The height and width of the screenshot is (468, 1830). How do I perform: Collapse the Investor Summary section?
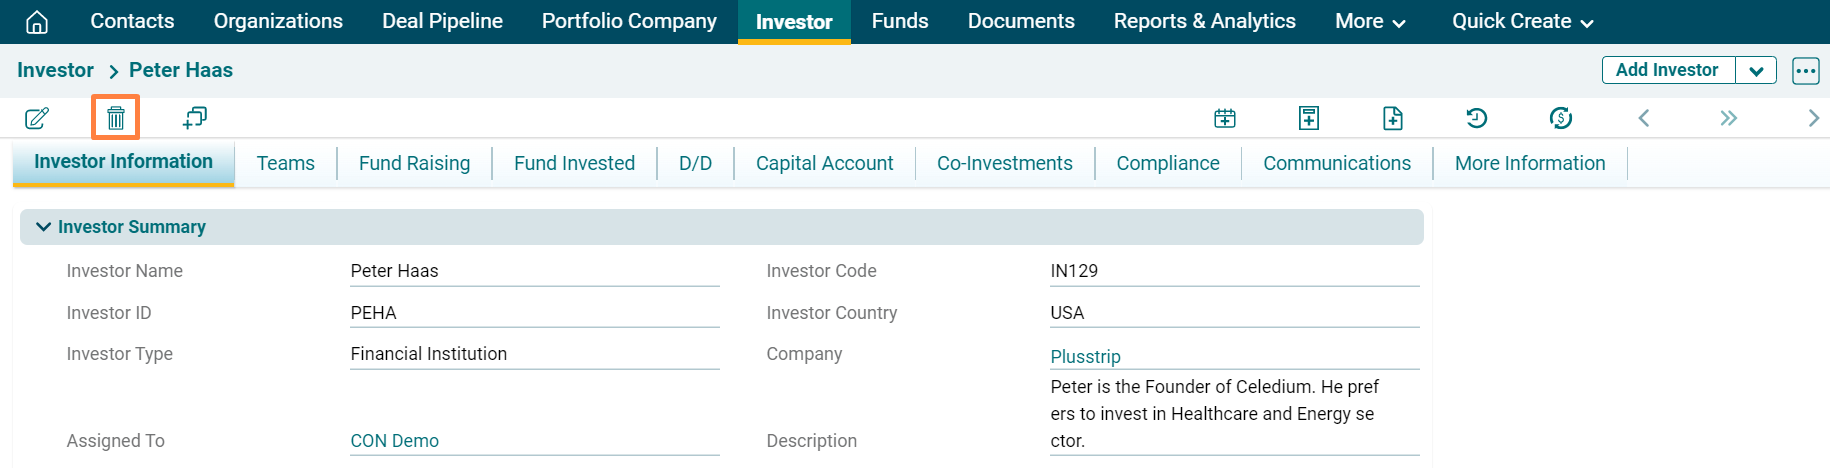44,227
